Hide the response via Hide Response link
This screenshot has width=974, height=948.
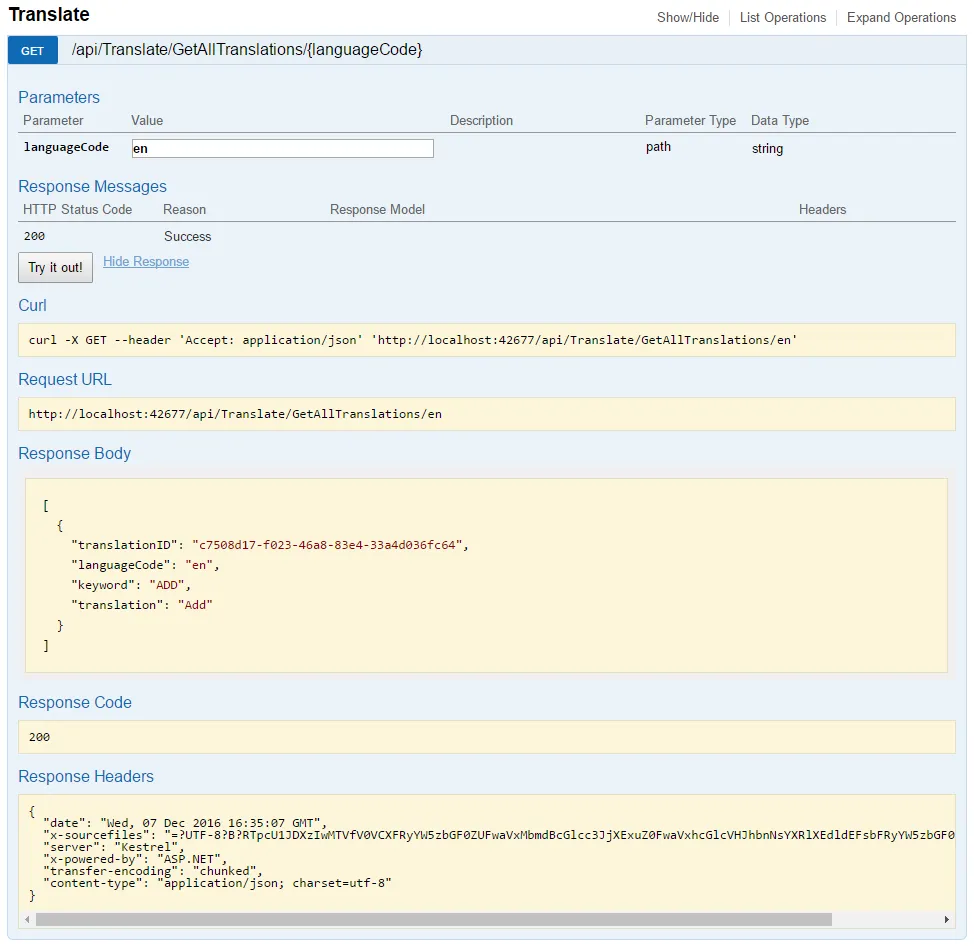click(146, 262)
